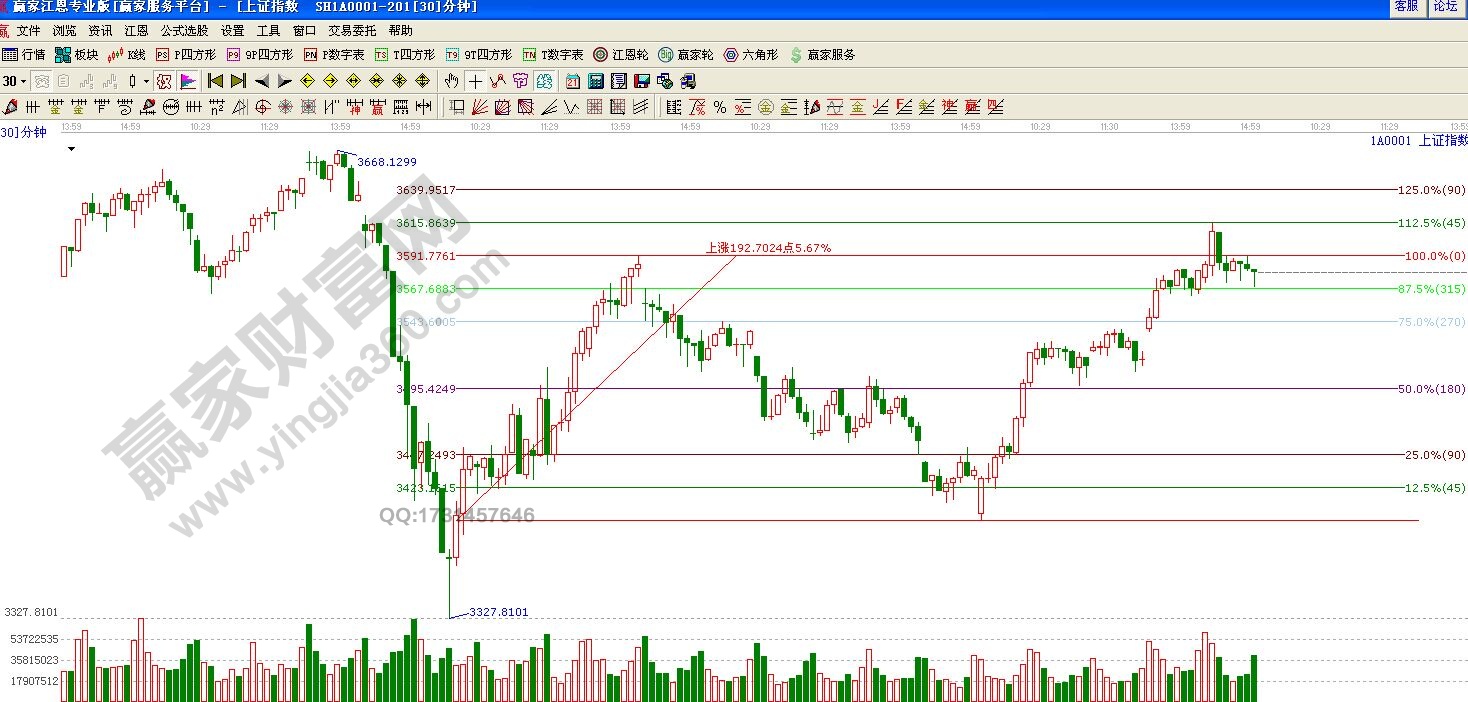Click the calendar icon showing 21
This screenshot has height=702, width=1468.
[x=573, y=81]
